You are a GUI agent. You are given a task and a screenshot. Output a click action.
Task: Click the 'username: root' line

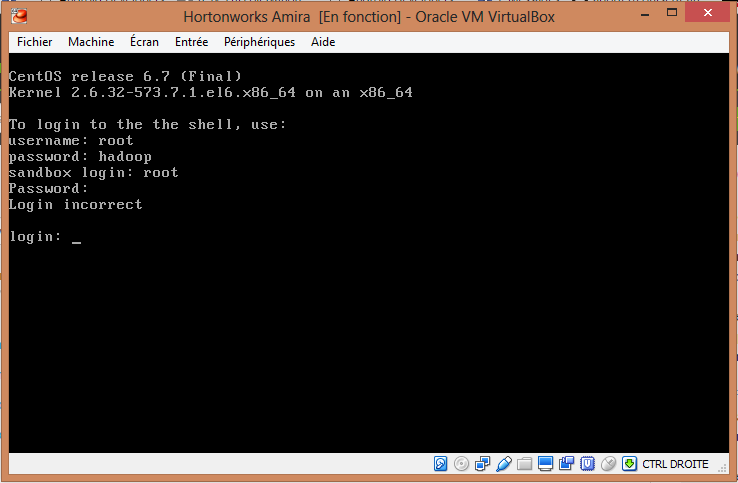click(x=71, y=141)
